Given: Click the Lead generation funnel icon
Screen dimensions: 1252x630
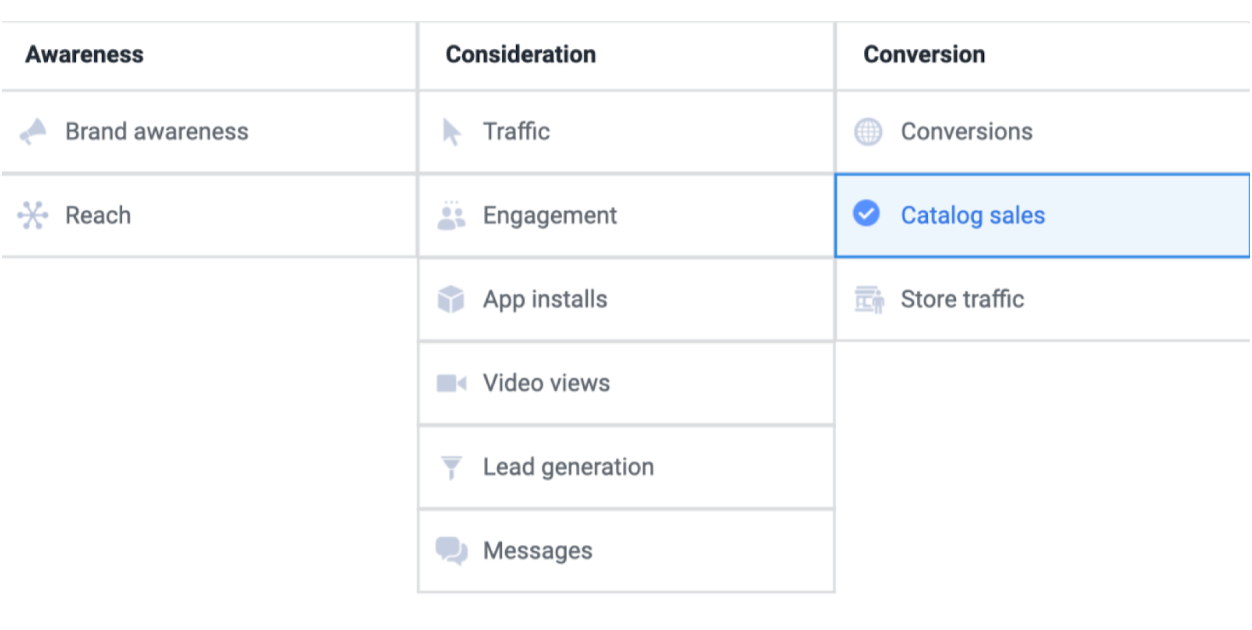Looking at the screenshot, I should tap(452, 467).
